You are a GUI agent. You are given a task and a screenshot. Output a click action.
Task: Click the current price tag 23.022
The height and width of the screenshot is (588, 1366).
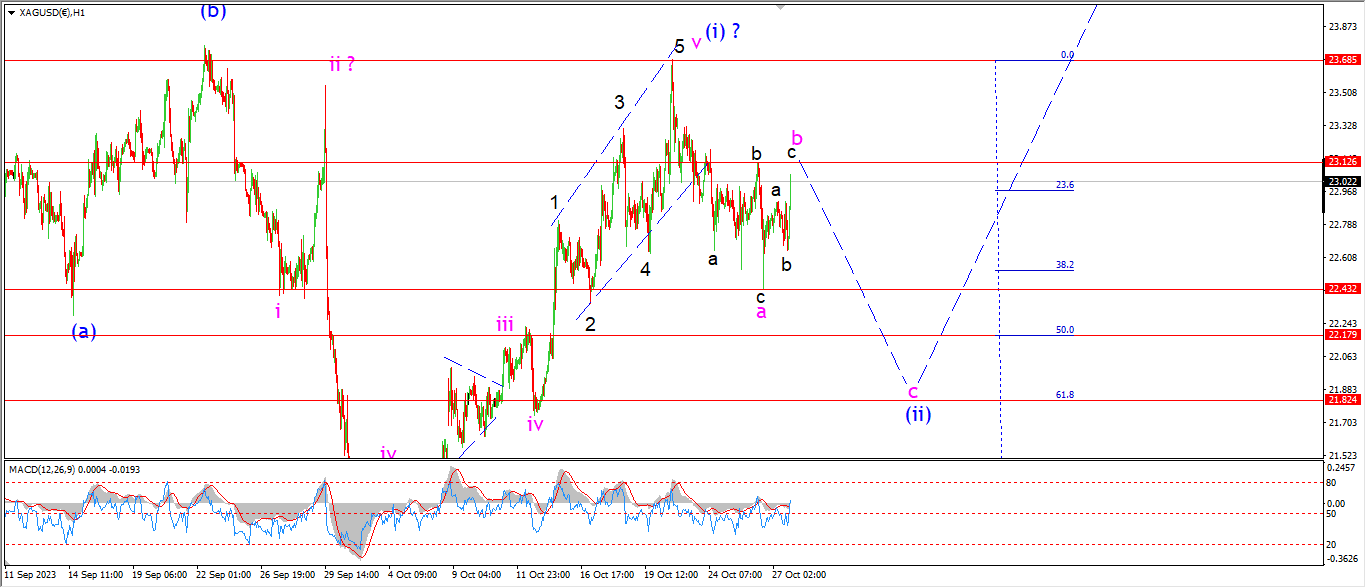pyautogui.click(x=1341, y=181)
